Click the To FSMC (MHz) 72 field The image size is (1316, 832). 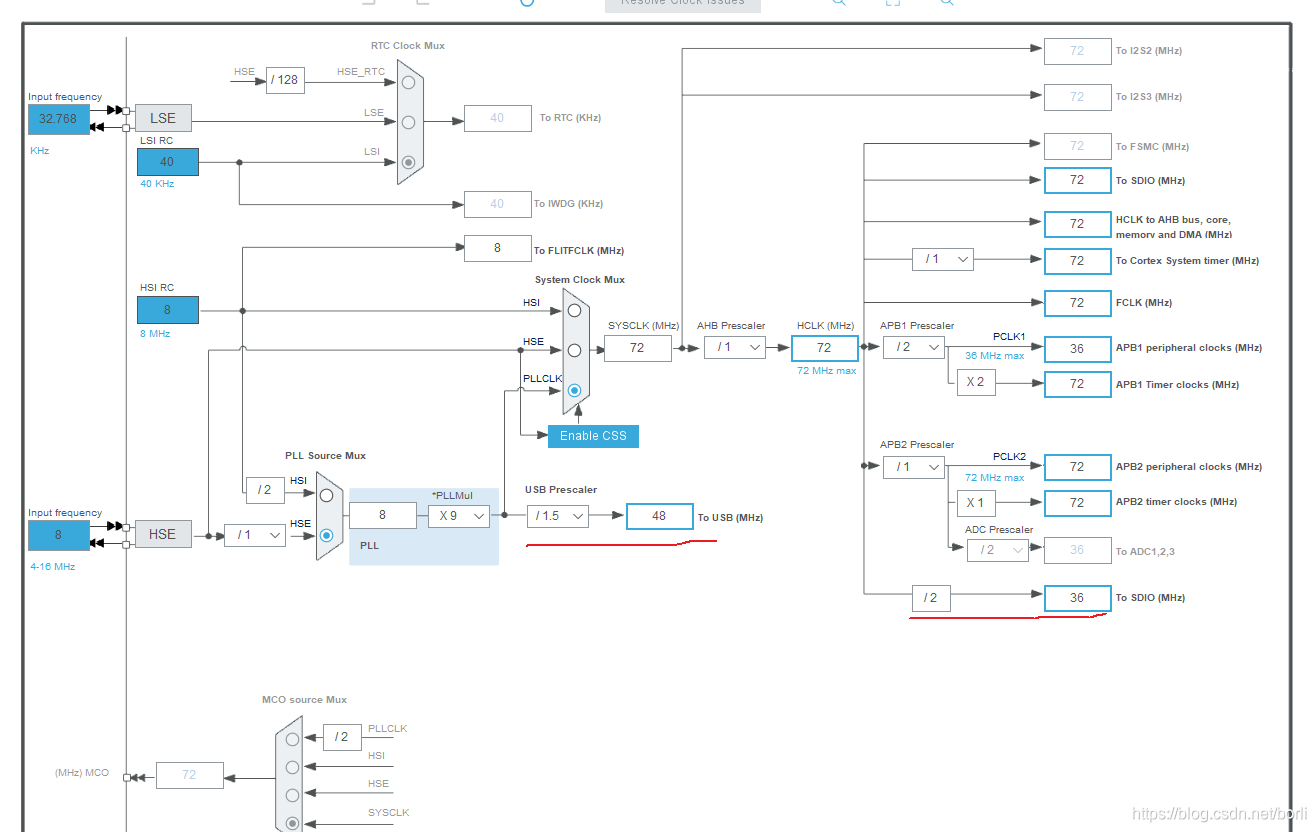(x=1078, y=146)
